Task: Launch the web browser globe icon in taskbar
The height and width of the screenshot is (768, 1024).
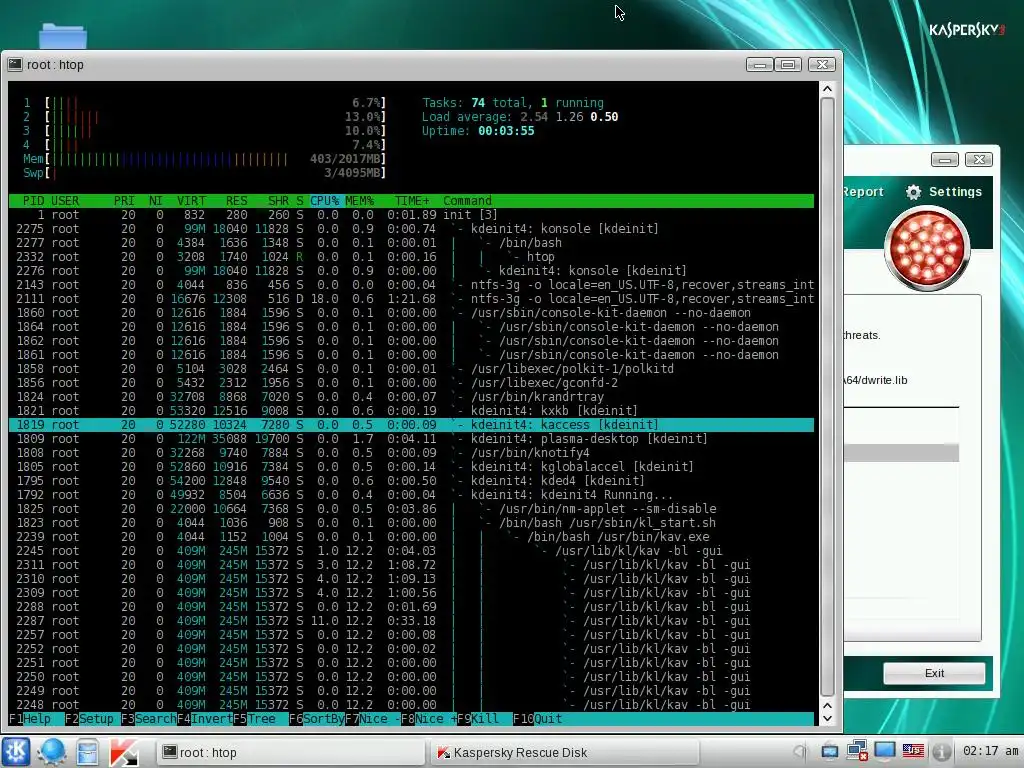Action: click(x=52, y=752)
